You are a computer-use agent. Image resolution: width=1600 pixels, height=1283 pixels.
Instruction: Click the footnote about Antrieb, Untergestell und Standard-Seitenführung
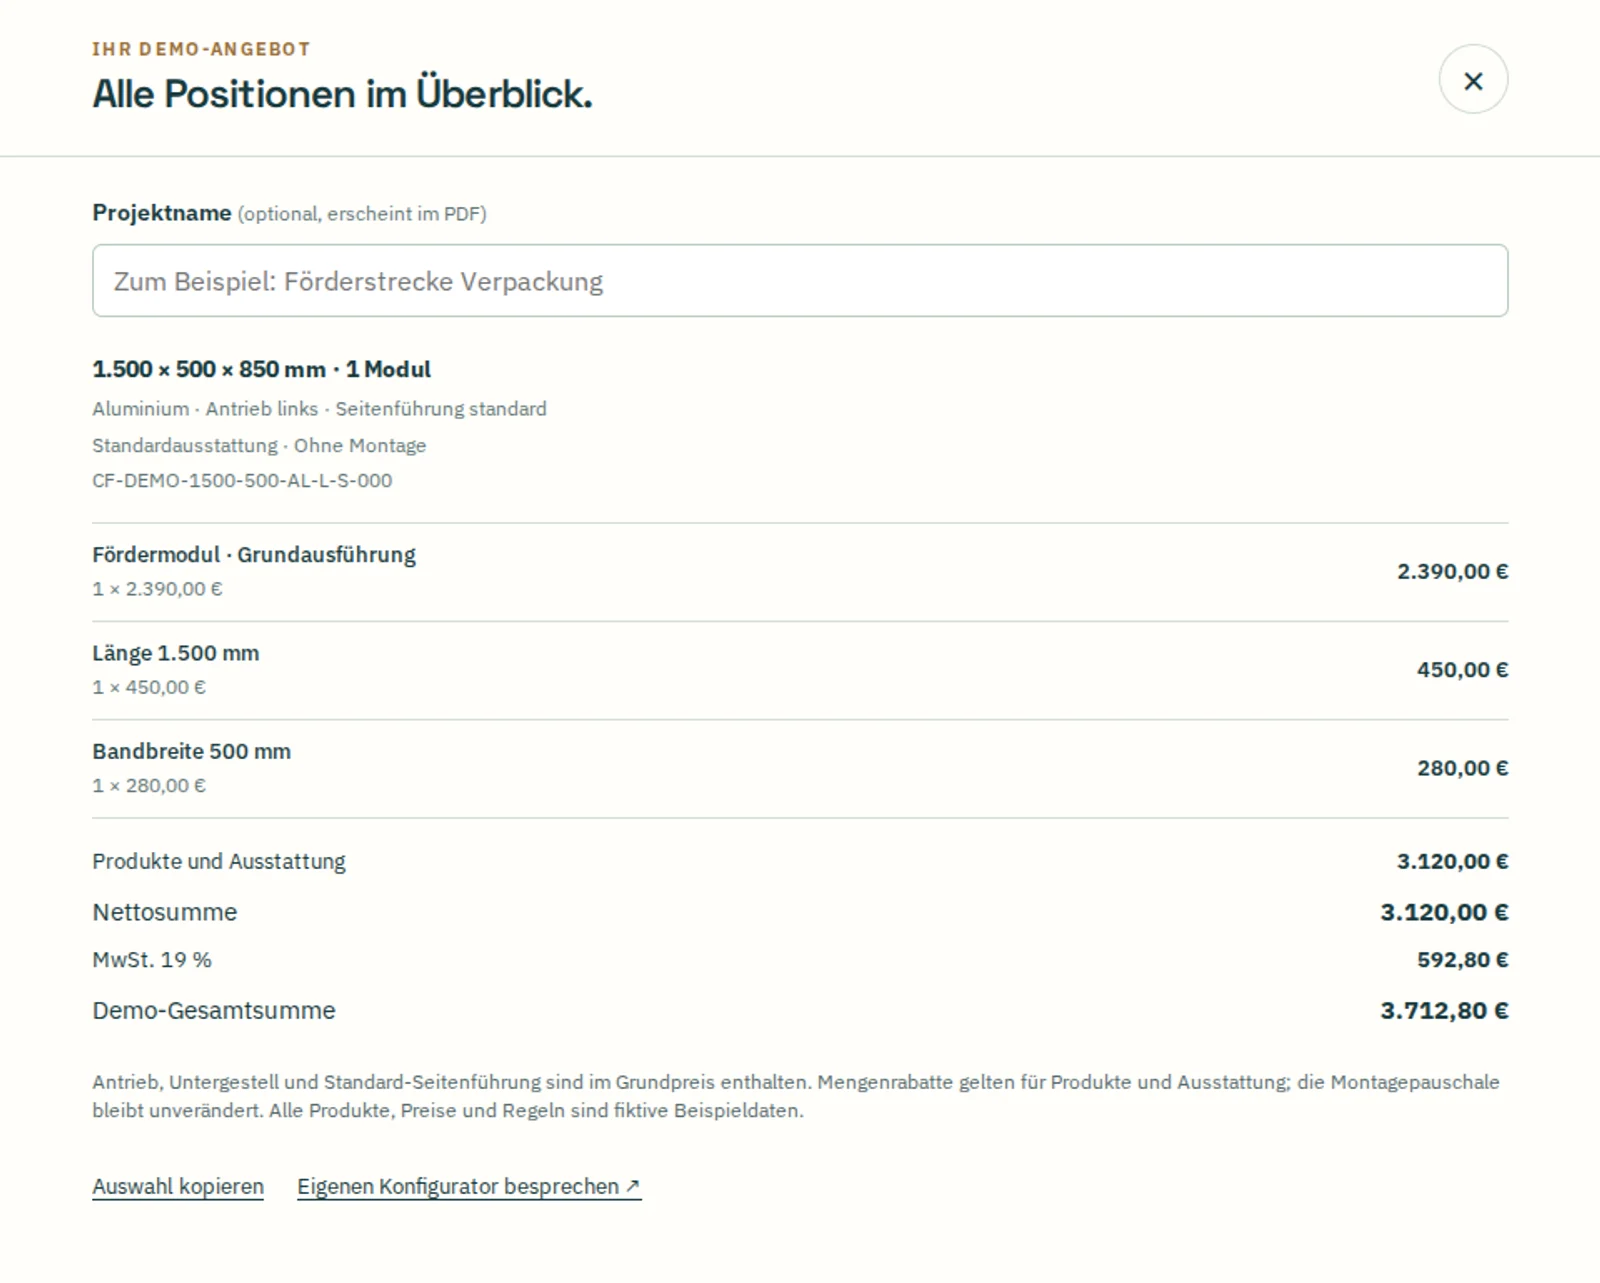796,1096
